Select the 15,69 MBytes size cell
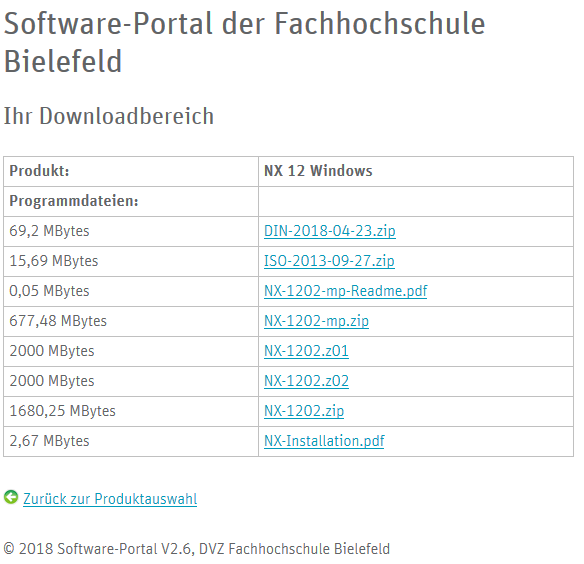This screenshot has width=584, height=564. click(x=131, y=261)
